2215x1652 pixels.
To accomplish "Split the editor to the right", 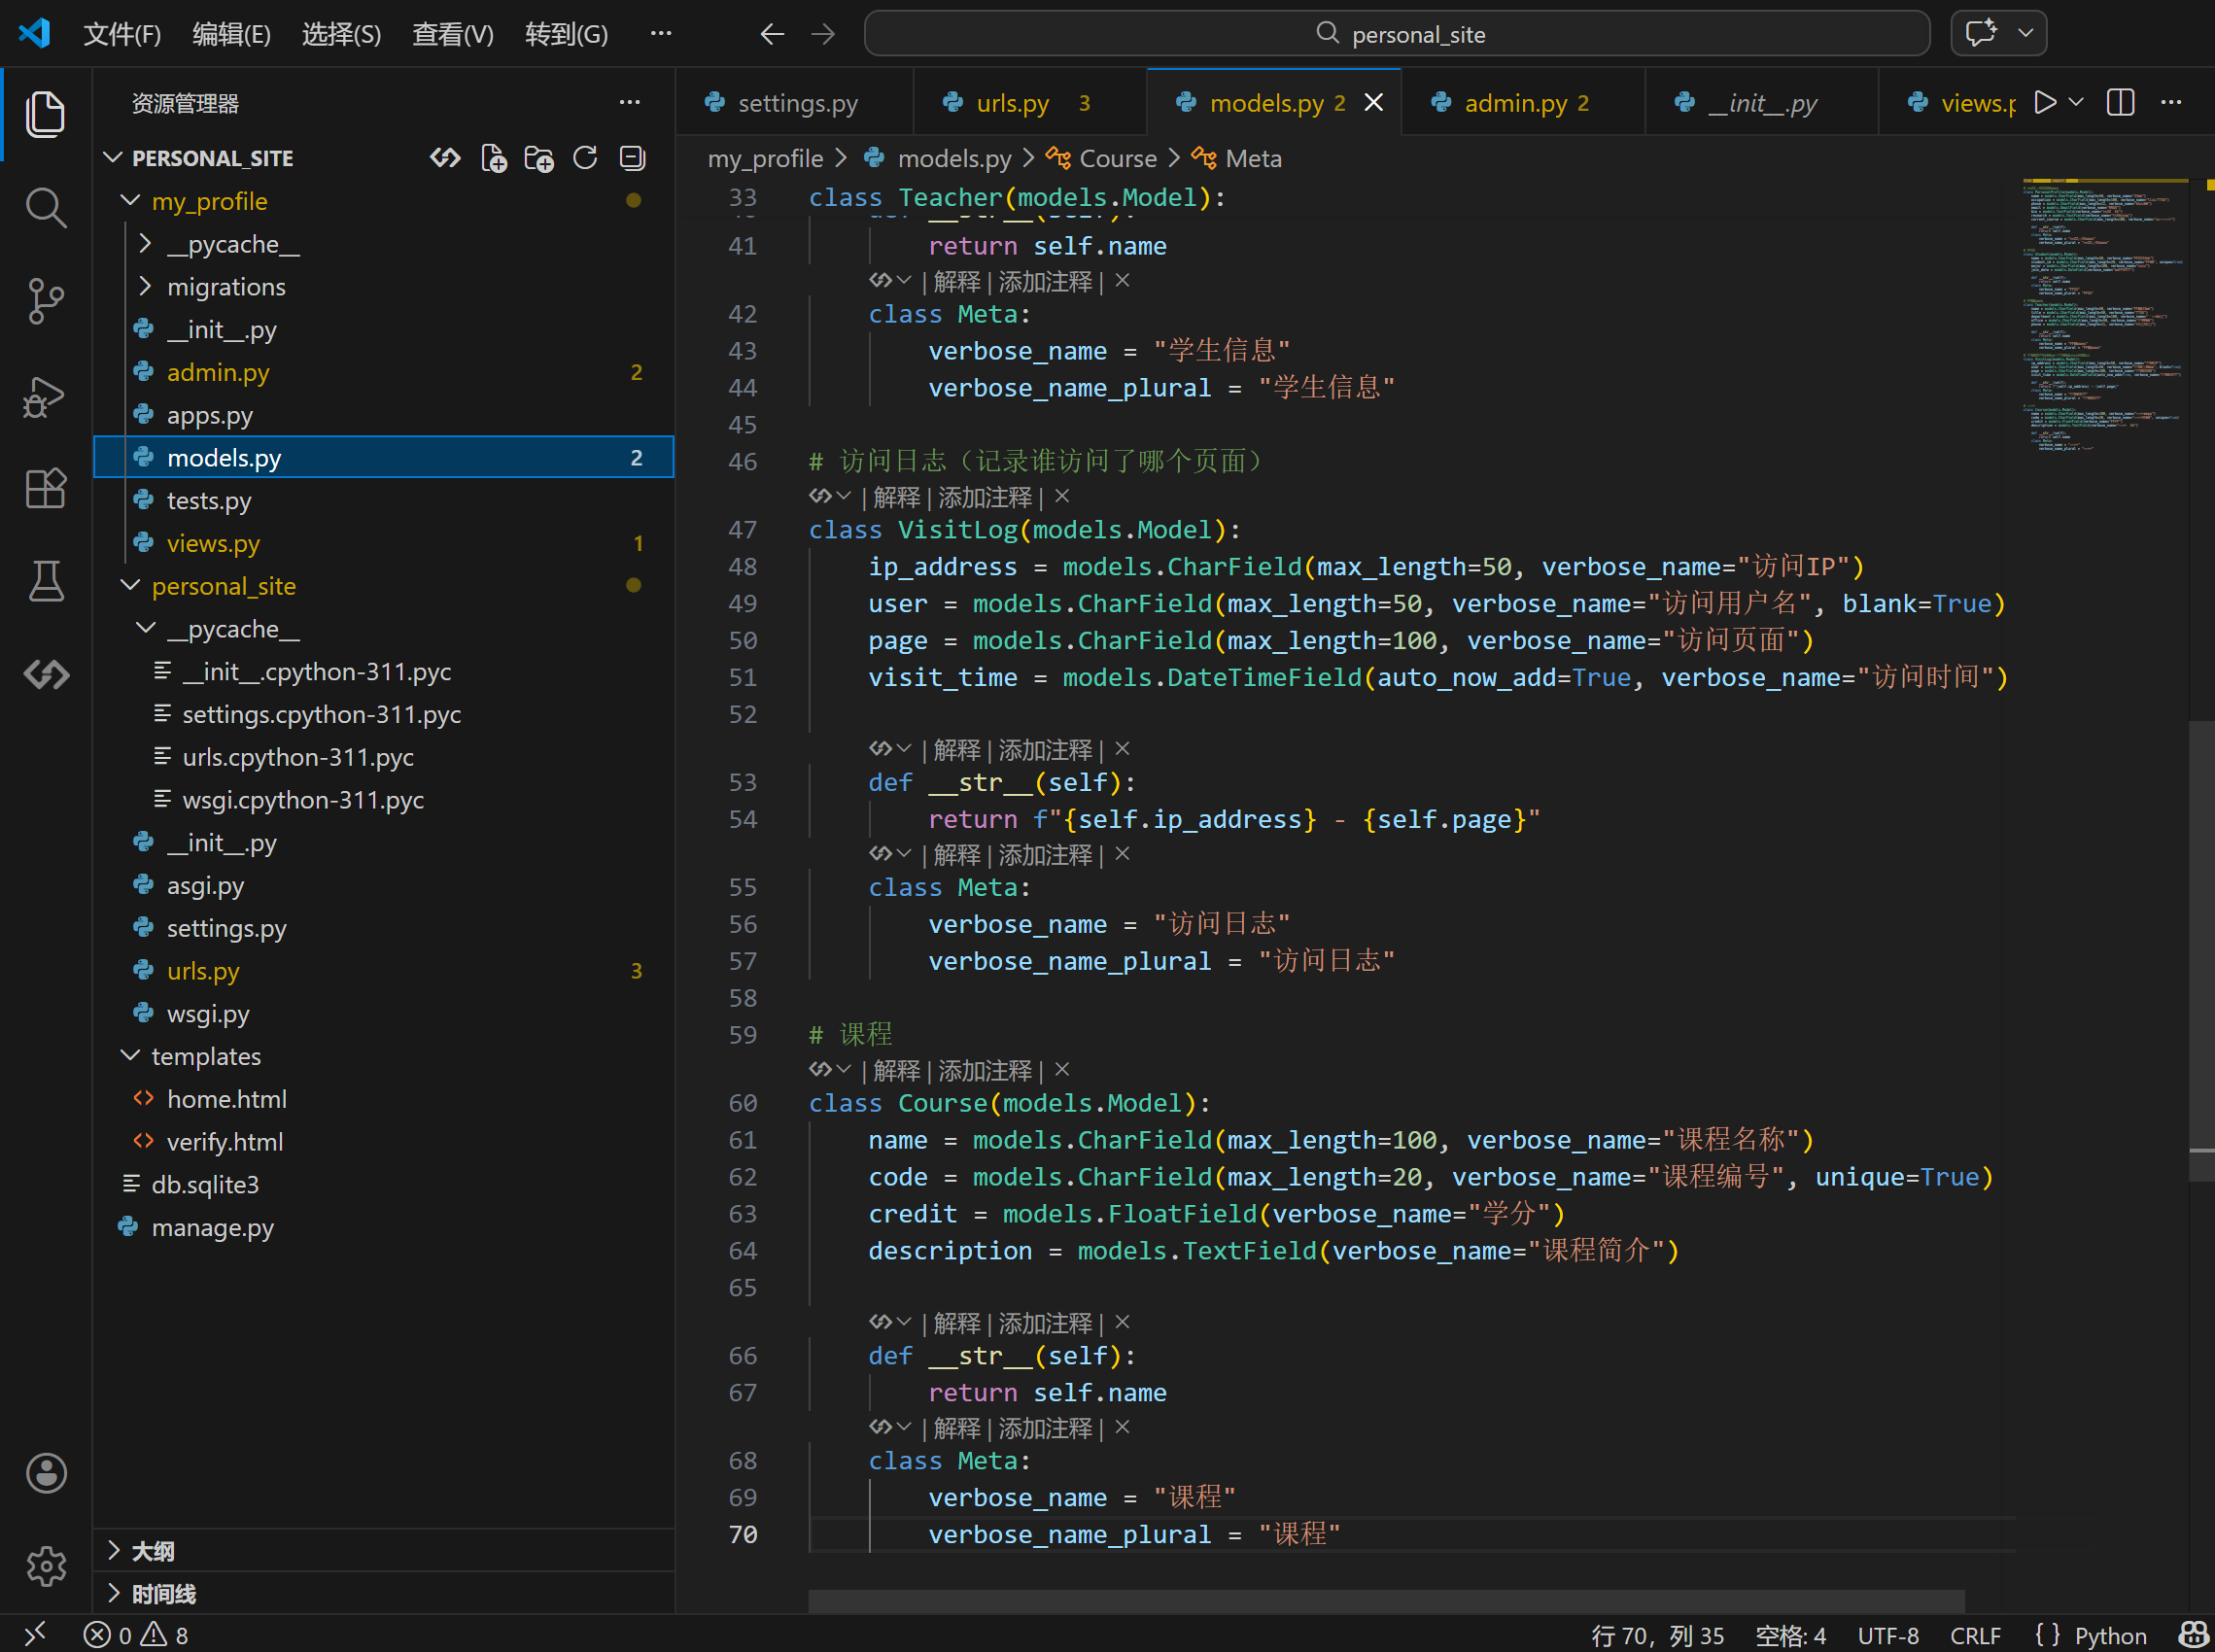I will click(2120, 102).
